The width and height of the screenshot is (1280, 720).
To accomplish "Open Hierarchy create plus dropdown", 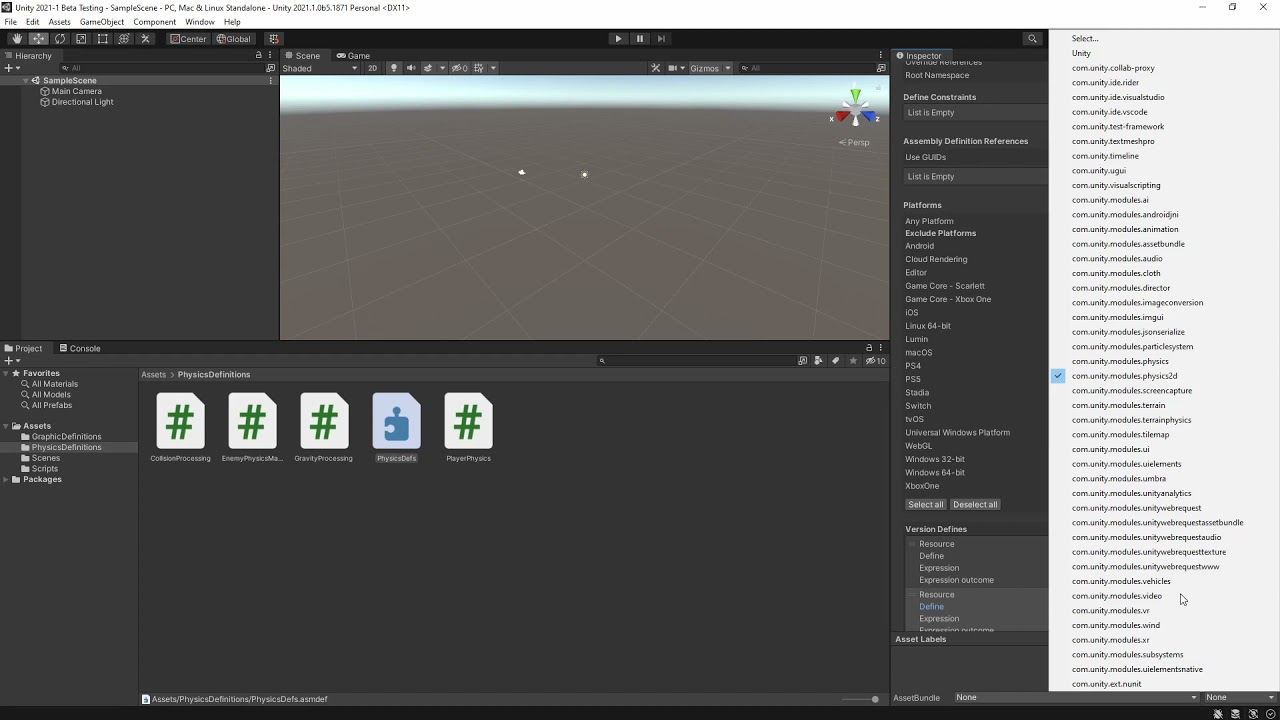I will point(12,68).
